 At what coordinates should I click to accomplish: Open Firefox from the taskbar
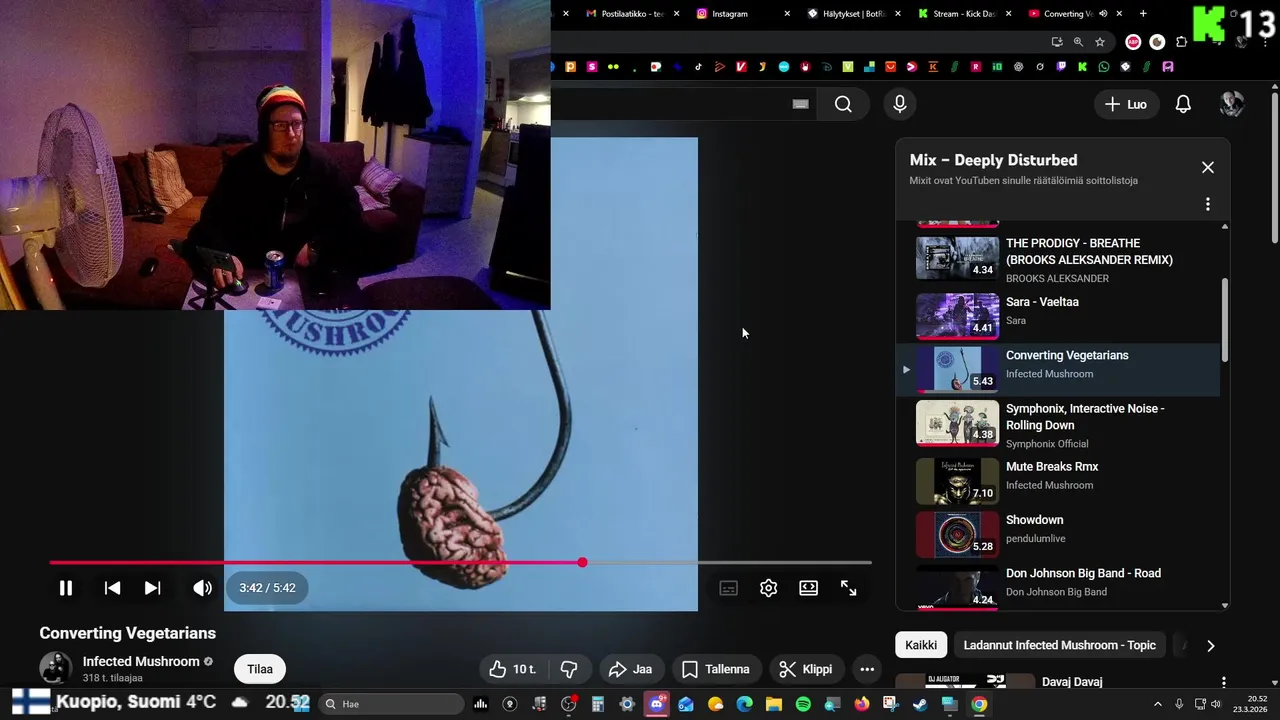click(x=861, y=704)
